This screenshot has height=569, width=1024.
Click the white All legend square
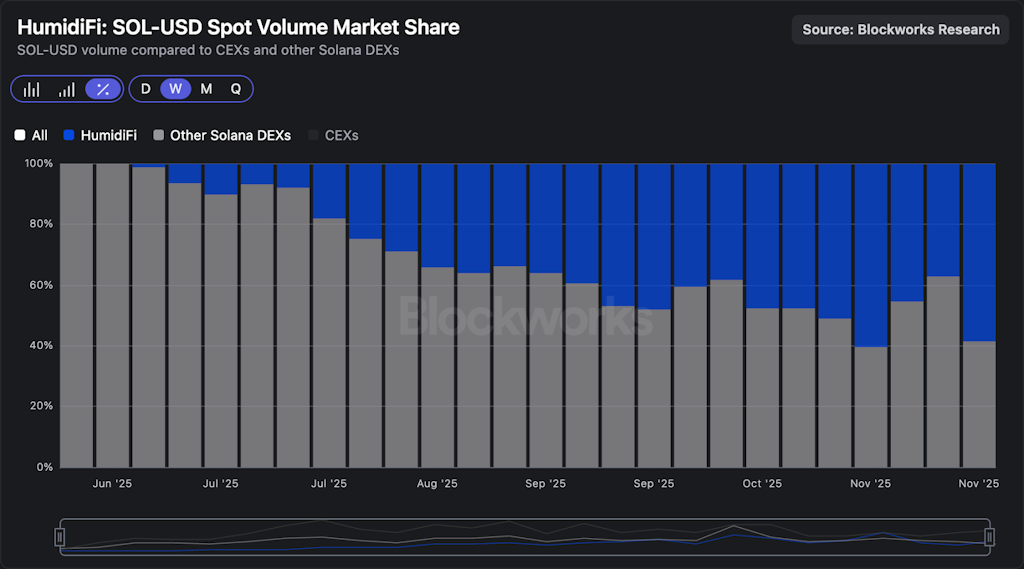20,135
